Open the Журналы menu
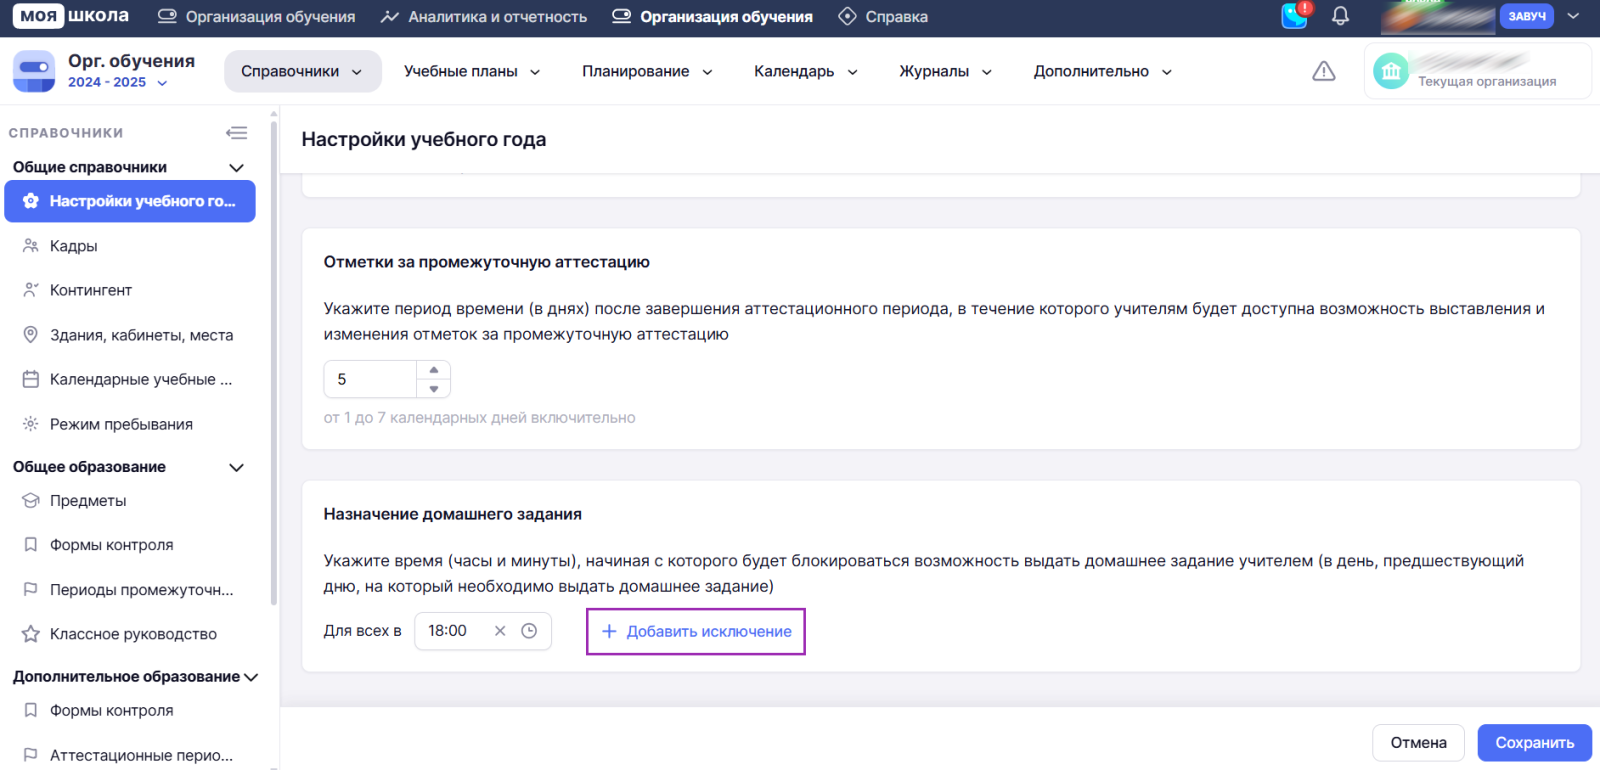Viewport: 1600px width, 770px height. (945, 71)
